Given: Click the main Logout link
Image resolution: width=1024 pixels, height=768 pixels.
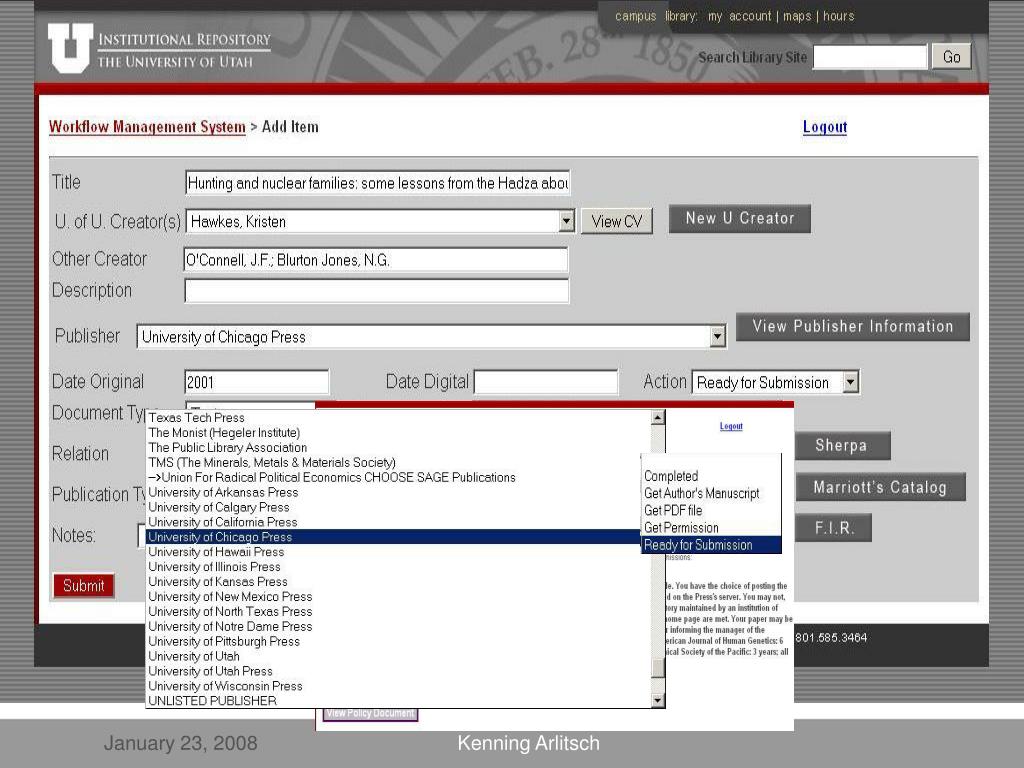Looking at the screenshot, I should pos(825,127).
